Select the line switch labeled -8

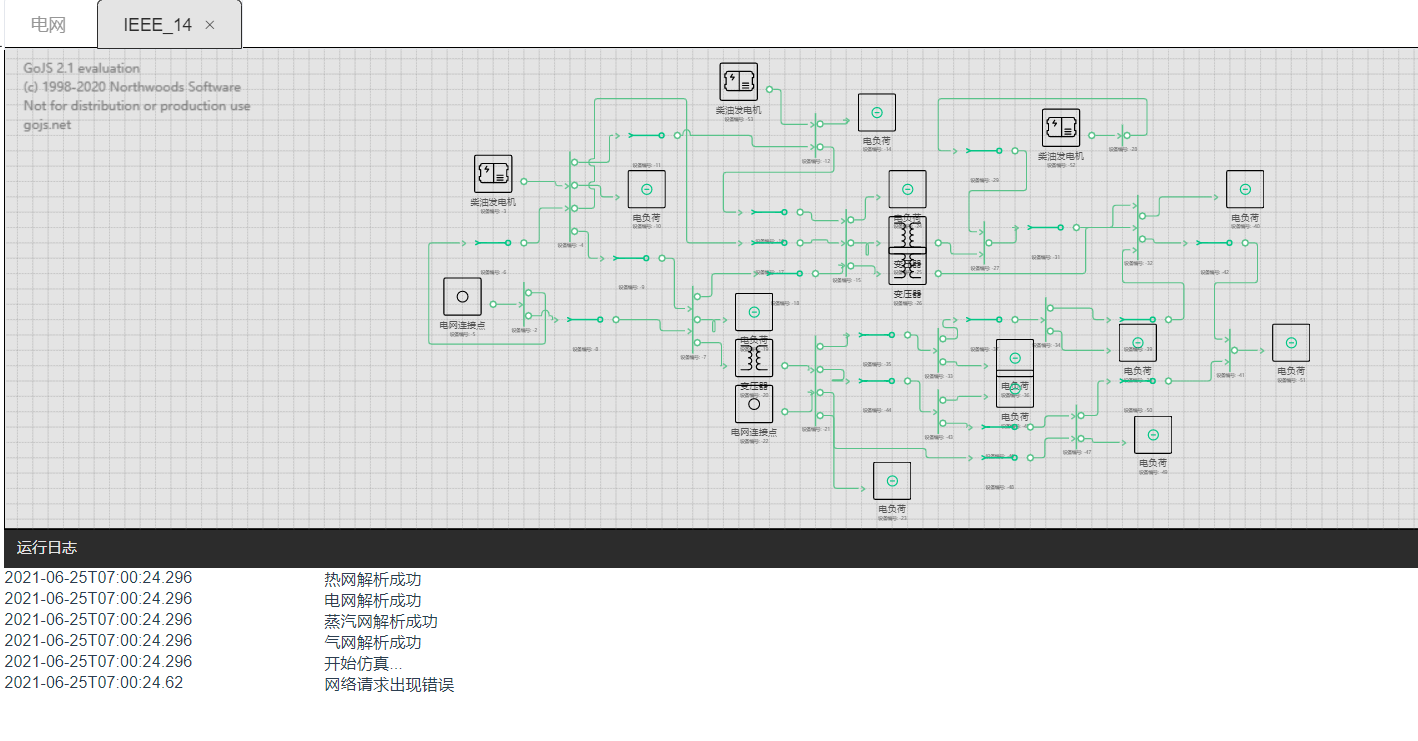pos(585,319)
